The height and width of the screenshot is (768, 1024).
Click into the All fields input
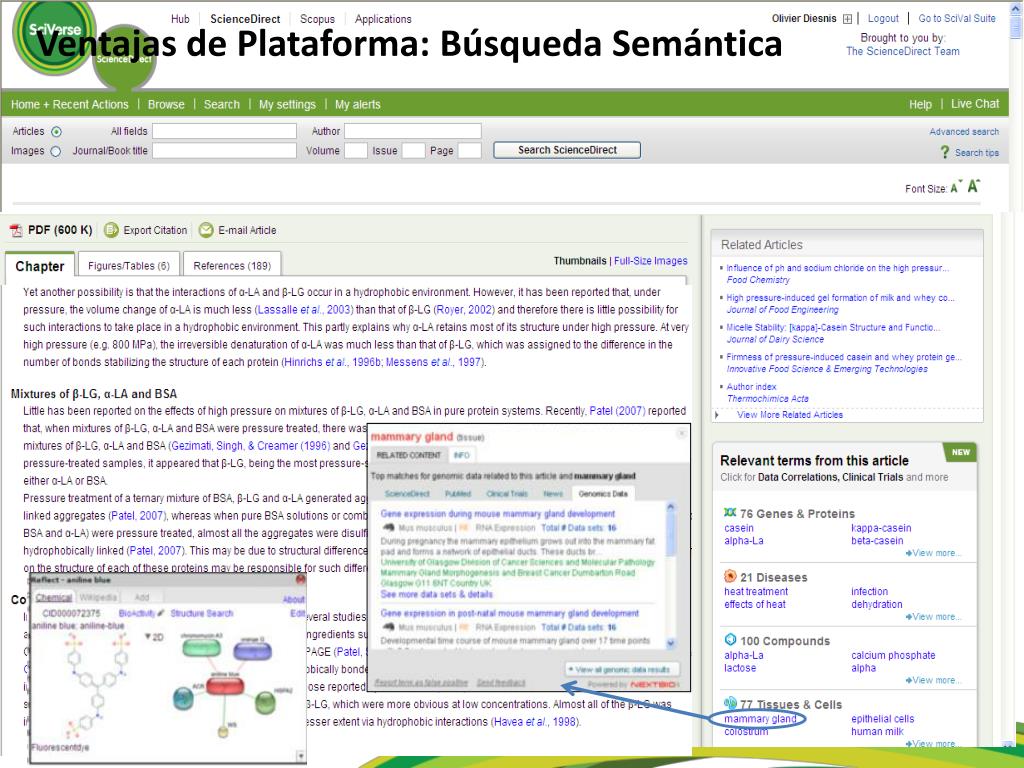224,131
